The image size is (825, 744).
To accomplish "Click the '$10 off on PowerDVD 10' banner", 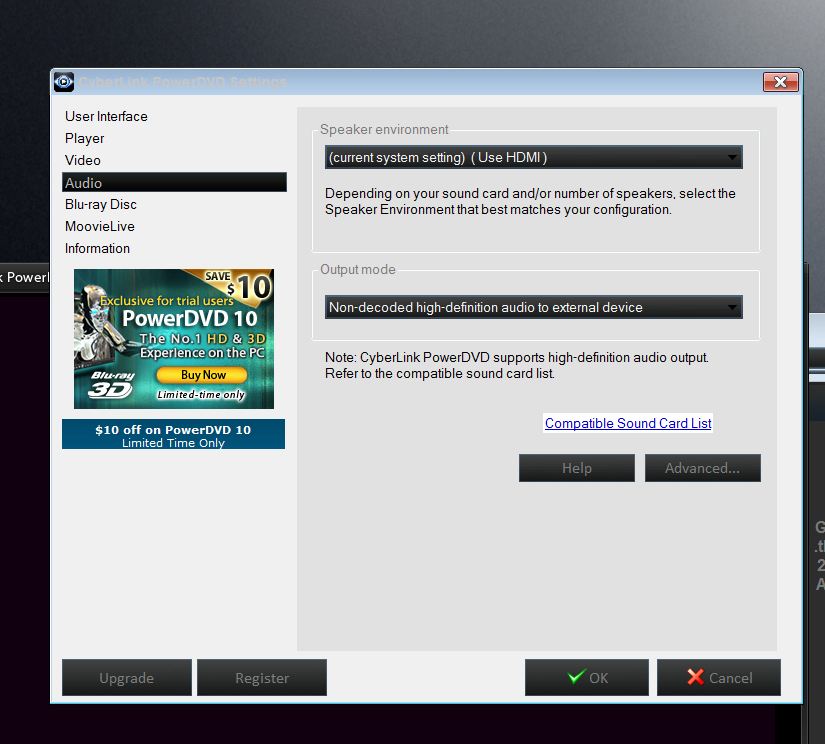I will click(174, 435).
